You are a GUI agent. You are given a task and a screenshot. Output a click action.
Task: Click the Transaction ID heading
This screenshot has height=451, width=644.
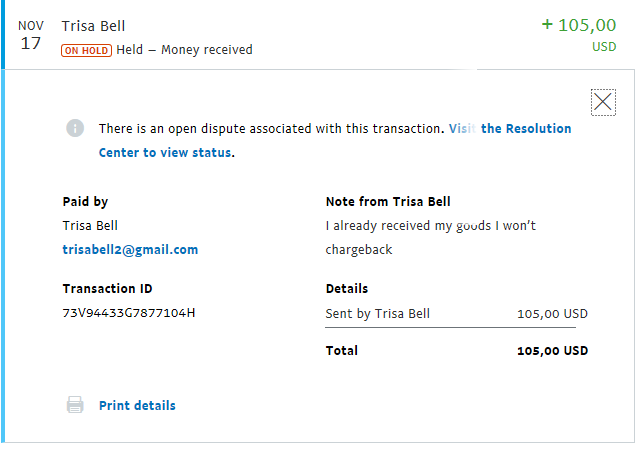click(107, 289)
